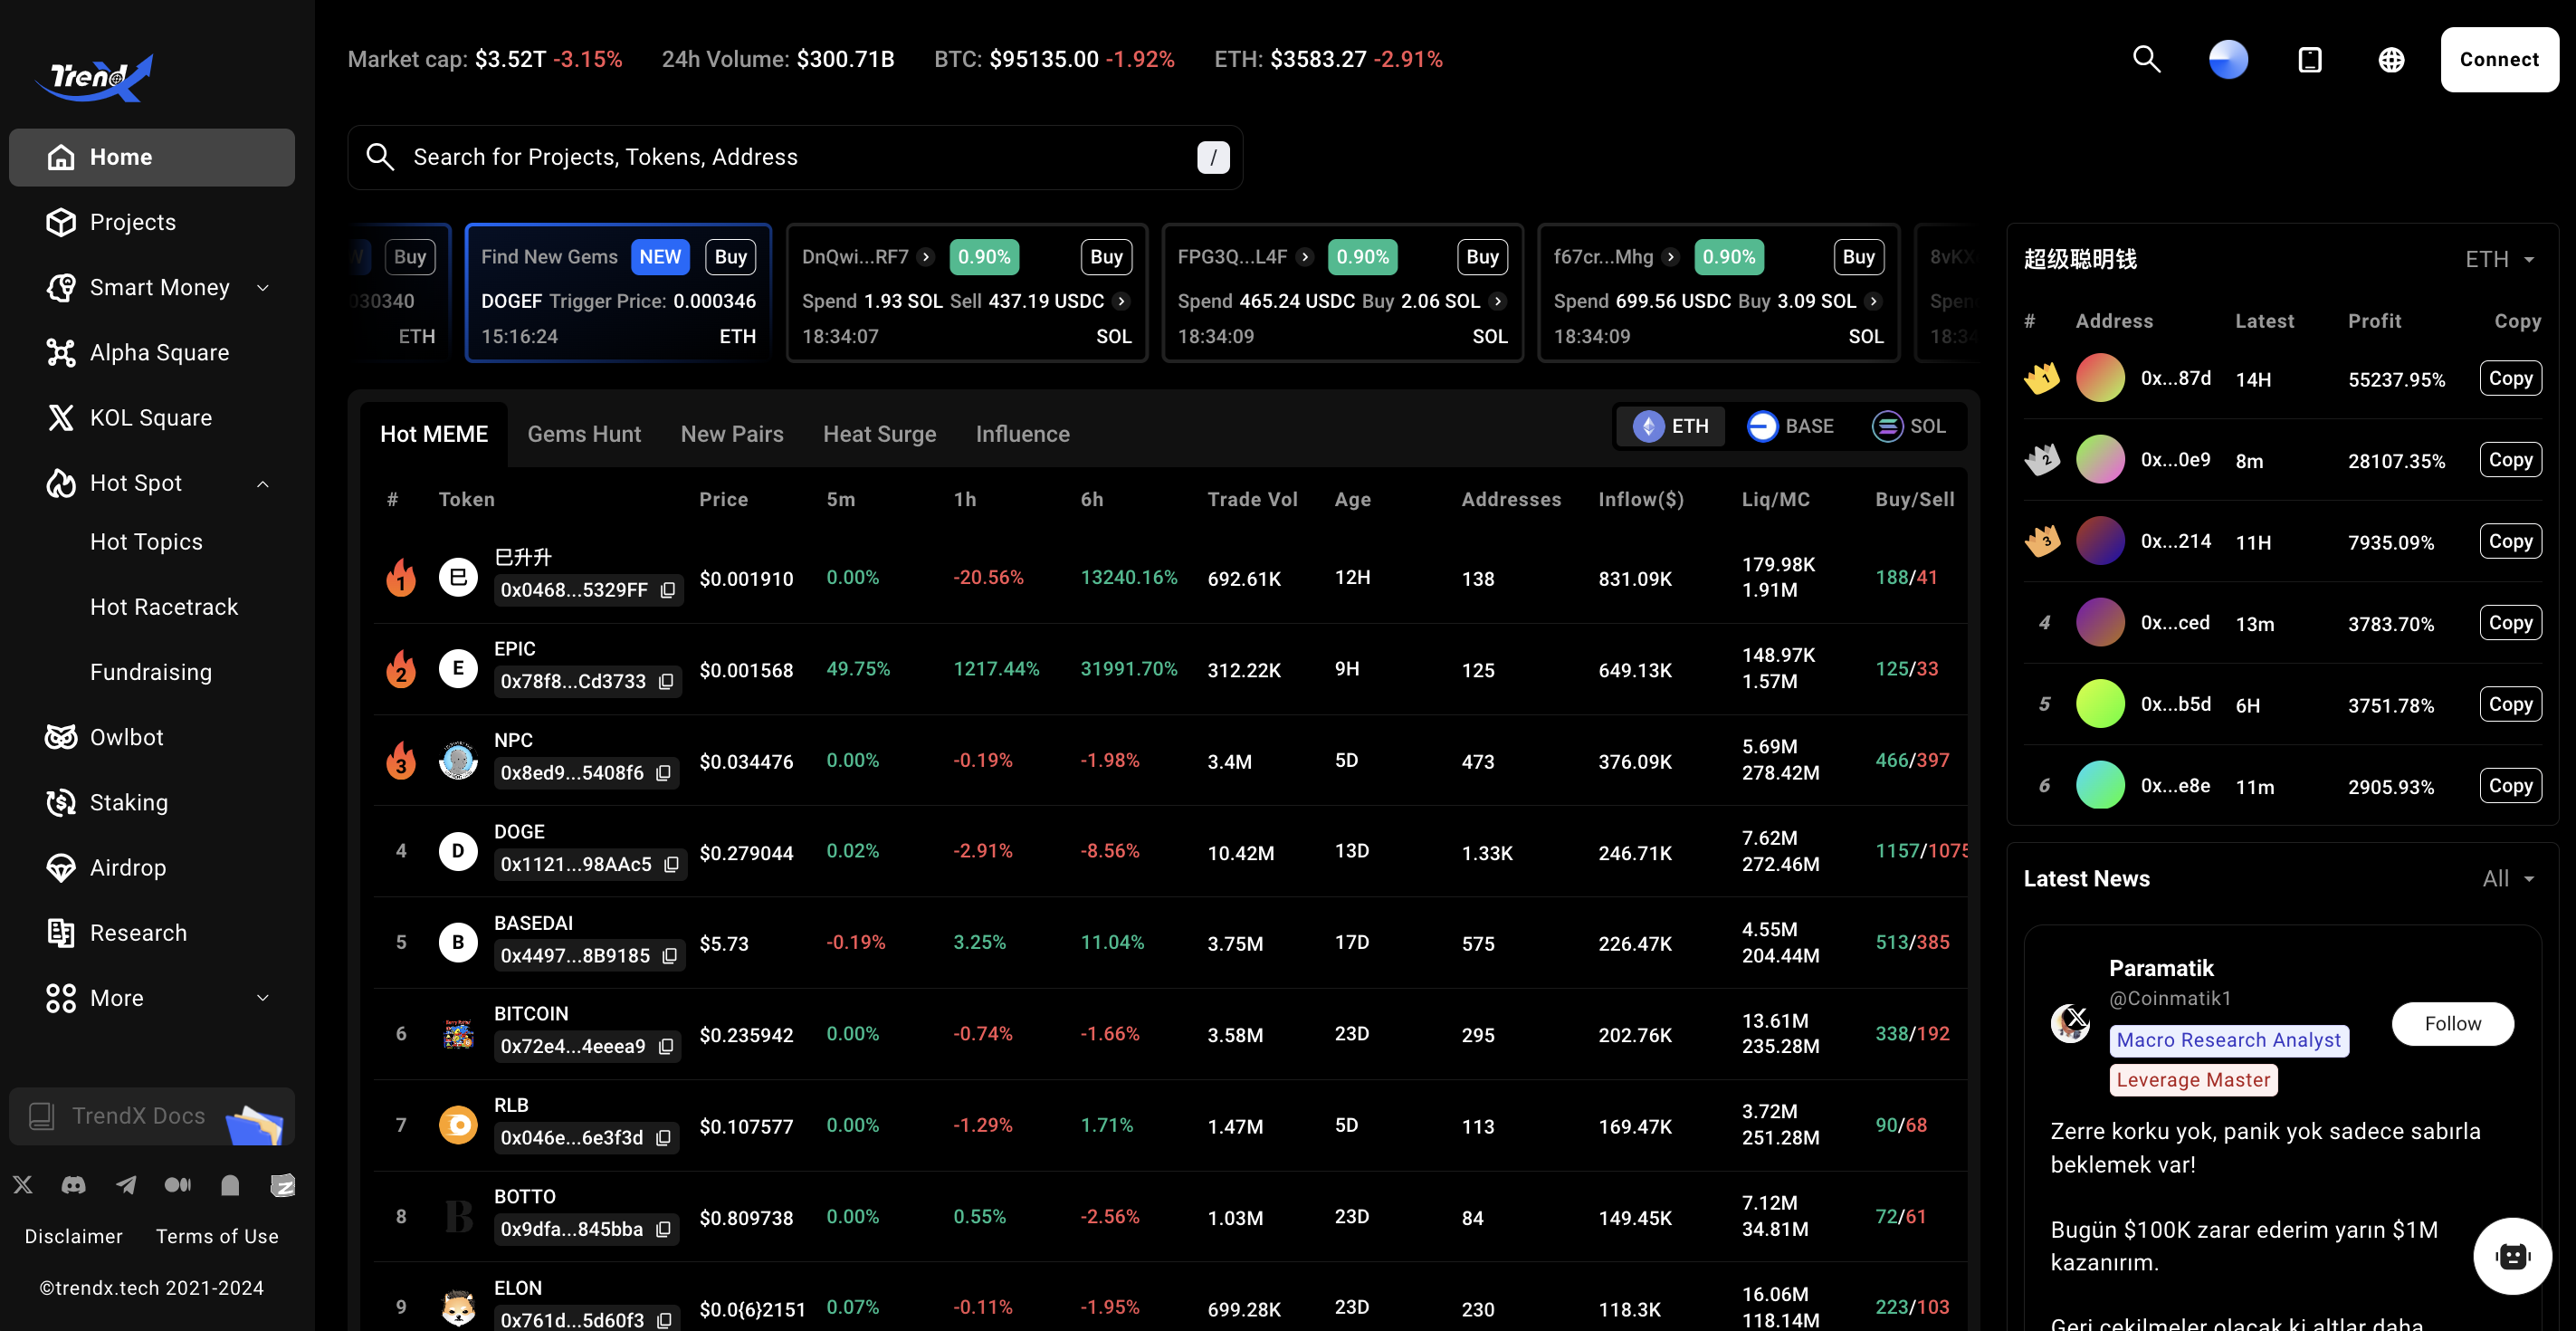Copy NPC token address icon
The height and width of the screenshot is (1331, 2576).
663,773
